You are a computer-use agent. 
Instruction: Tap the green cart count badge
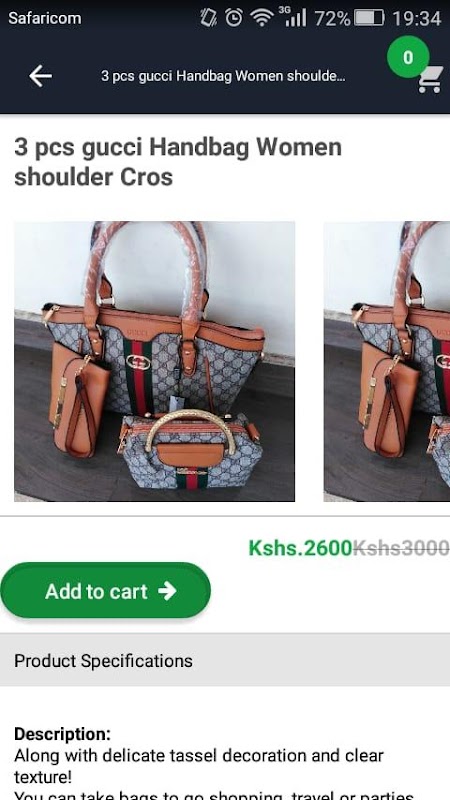pos(408,57)
